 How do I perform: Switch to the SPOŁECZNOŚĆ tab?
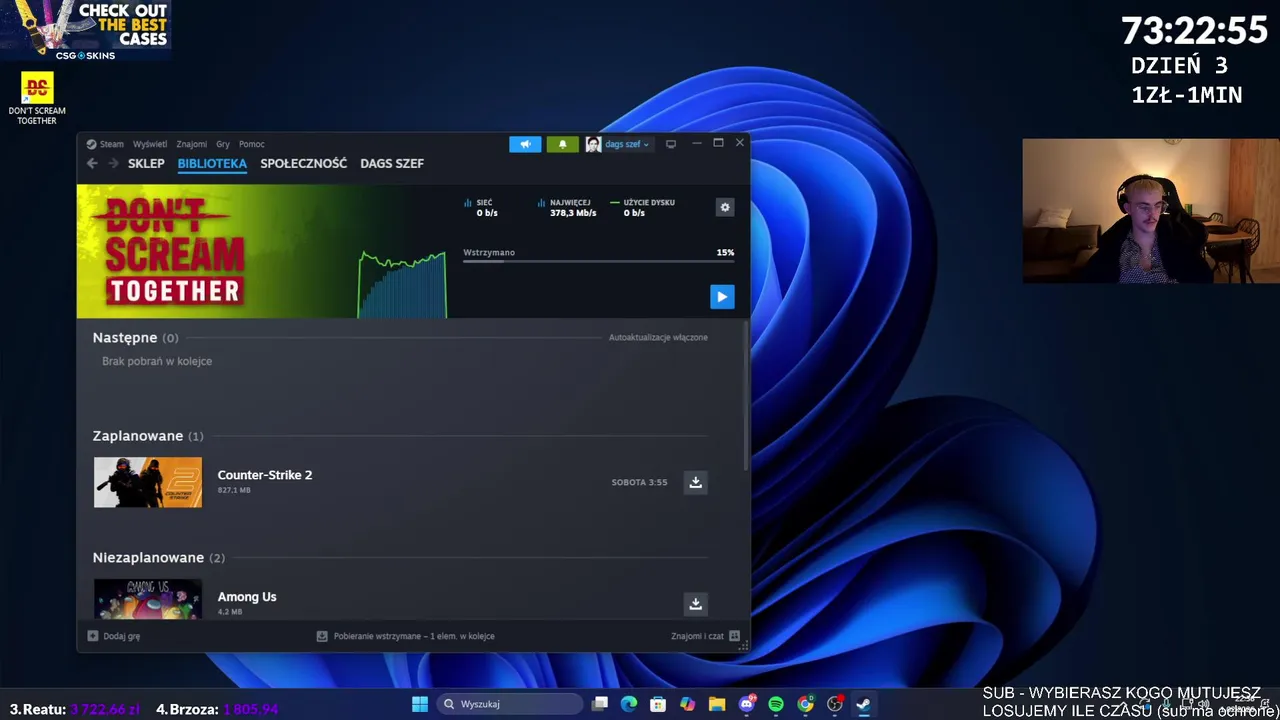304,163
